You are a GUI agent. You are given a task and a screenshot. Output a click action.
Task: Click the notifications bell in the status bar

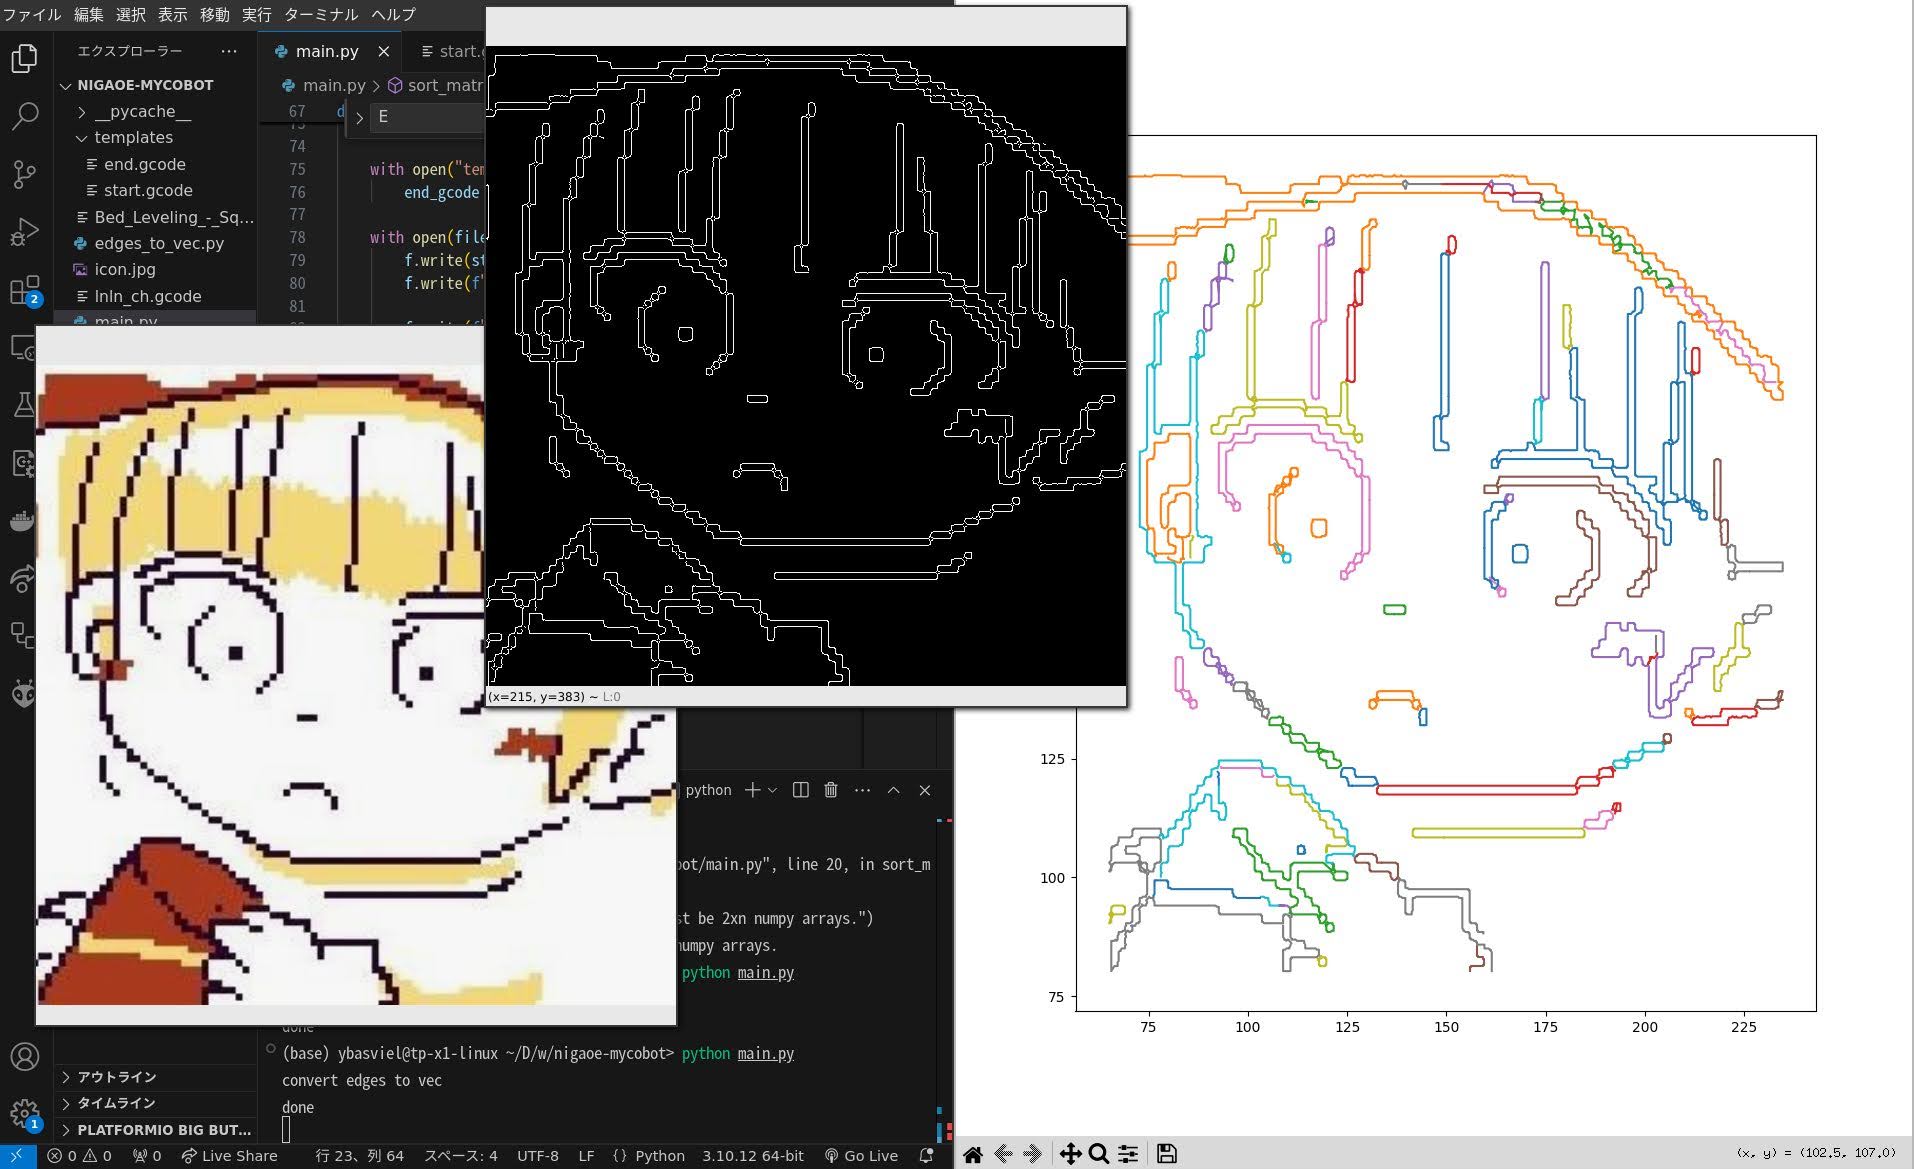click(x=926, y=1156)
